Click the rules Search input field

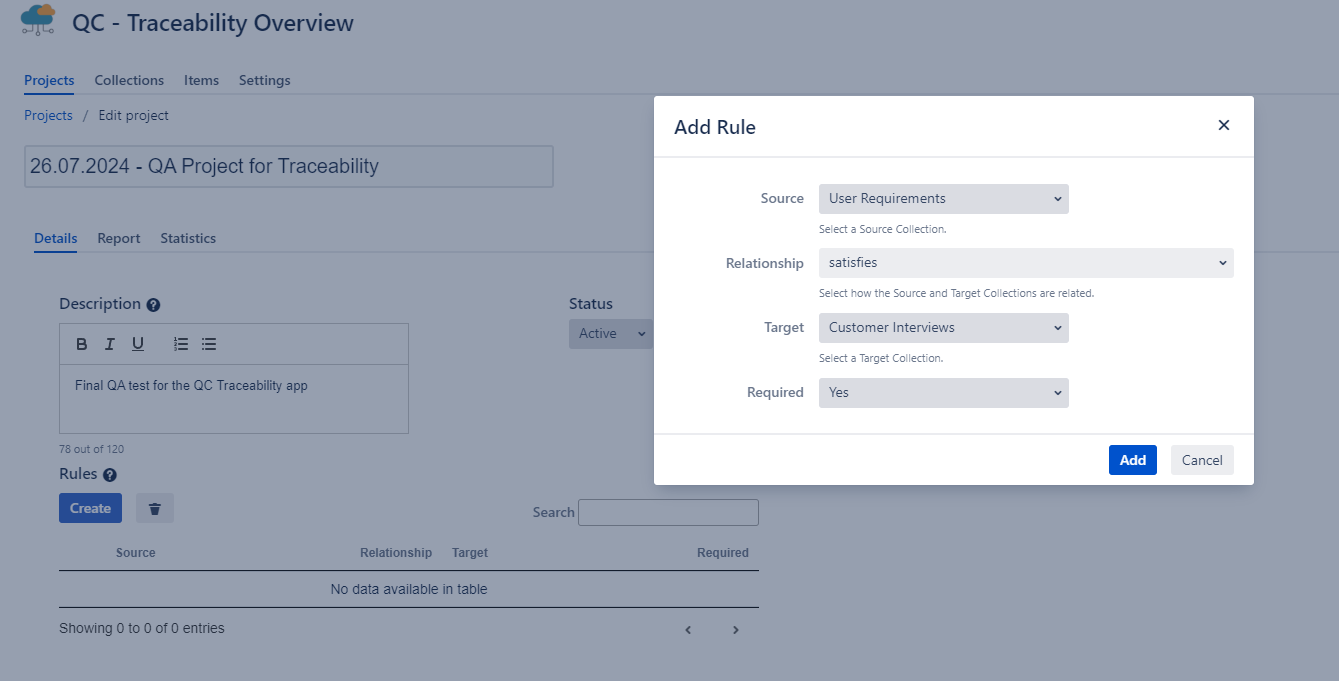[668, 512]
